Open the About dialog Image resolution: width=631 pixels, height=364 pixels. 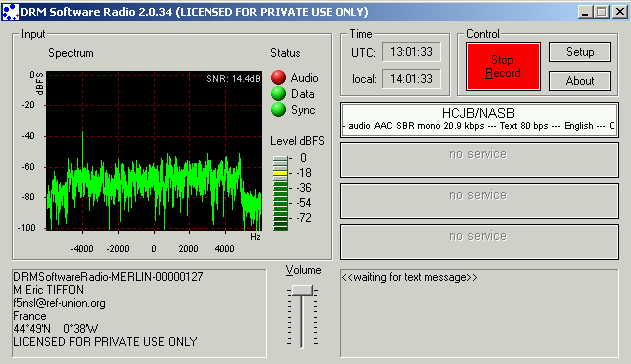point(580,81)
